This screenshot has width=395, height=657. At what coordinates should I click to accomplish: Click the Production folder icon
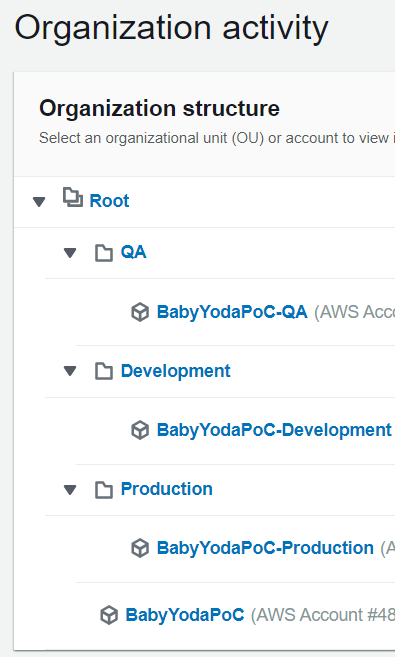tap(103, 489)
